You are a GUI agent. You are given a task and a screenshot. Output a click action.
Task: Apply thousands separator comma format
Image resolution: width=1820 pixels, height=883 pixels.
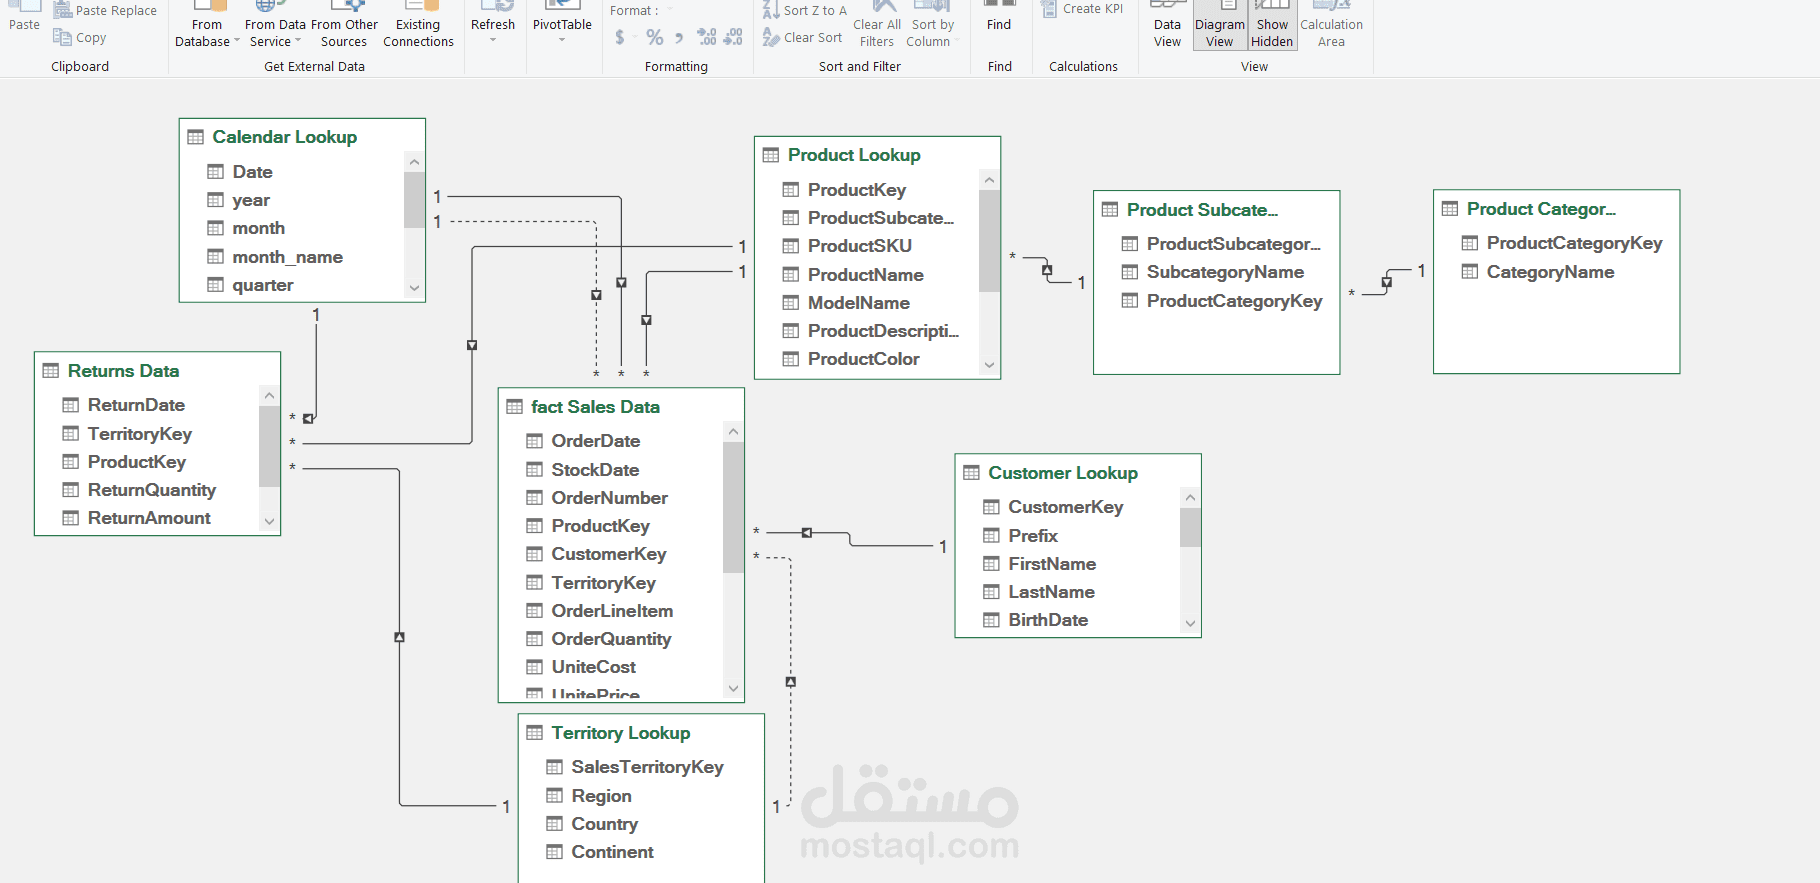(679, 37)
